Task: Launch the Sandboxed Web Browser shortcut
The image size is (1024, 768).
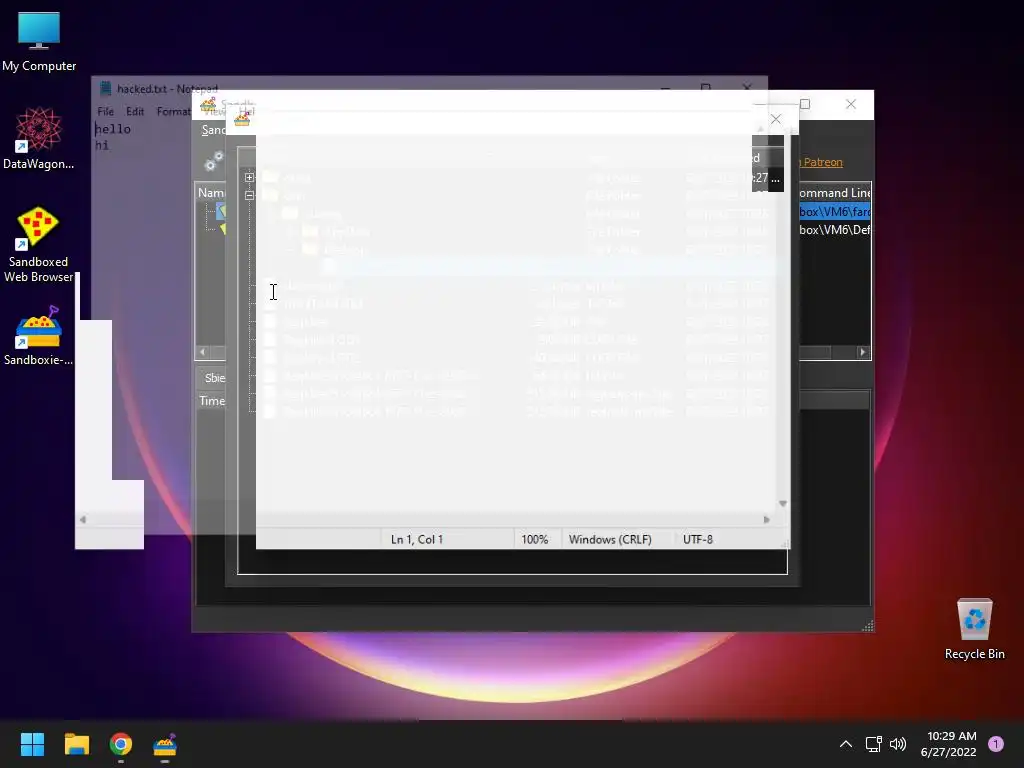Action: coord(38,245)
